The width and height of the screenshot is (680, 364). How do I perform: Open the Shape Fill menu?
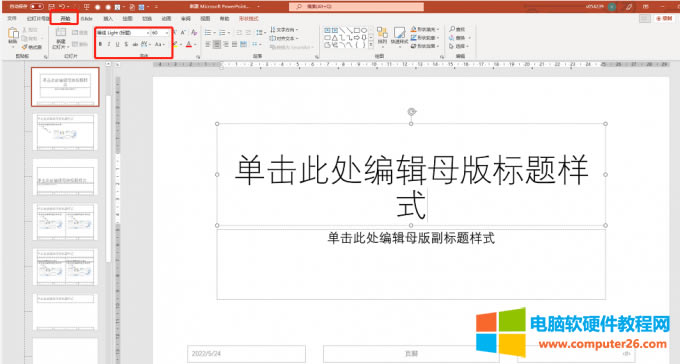point(425,29)
